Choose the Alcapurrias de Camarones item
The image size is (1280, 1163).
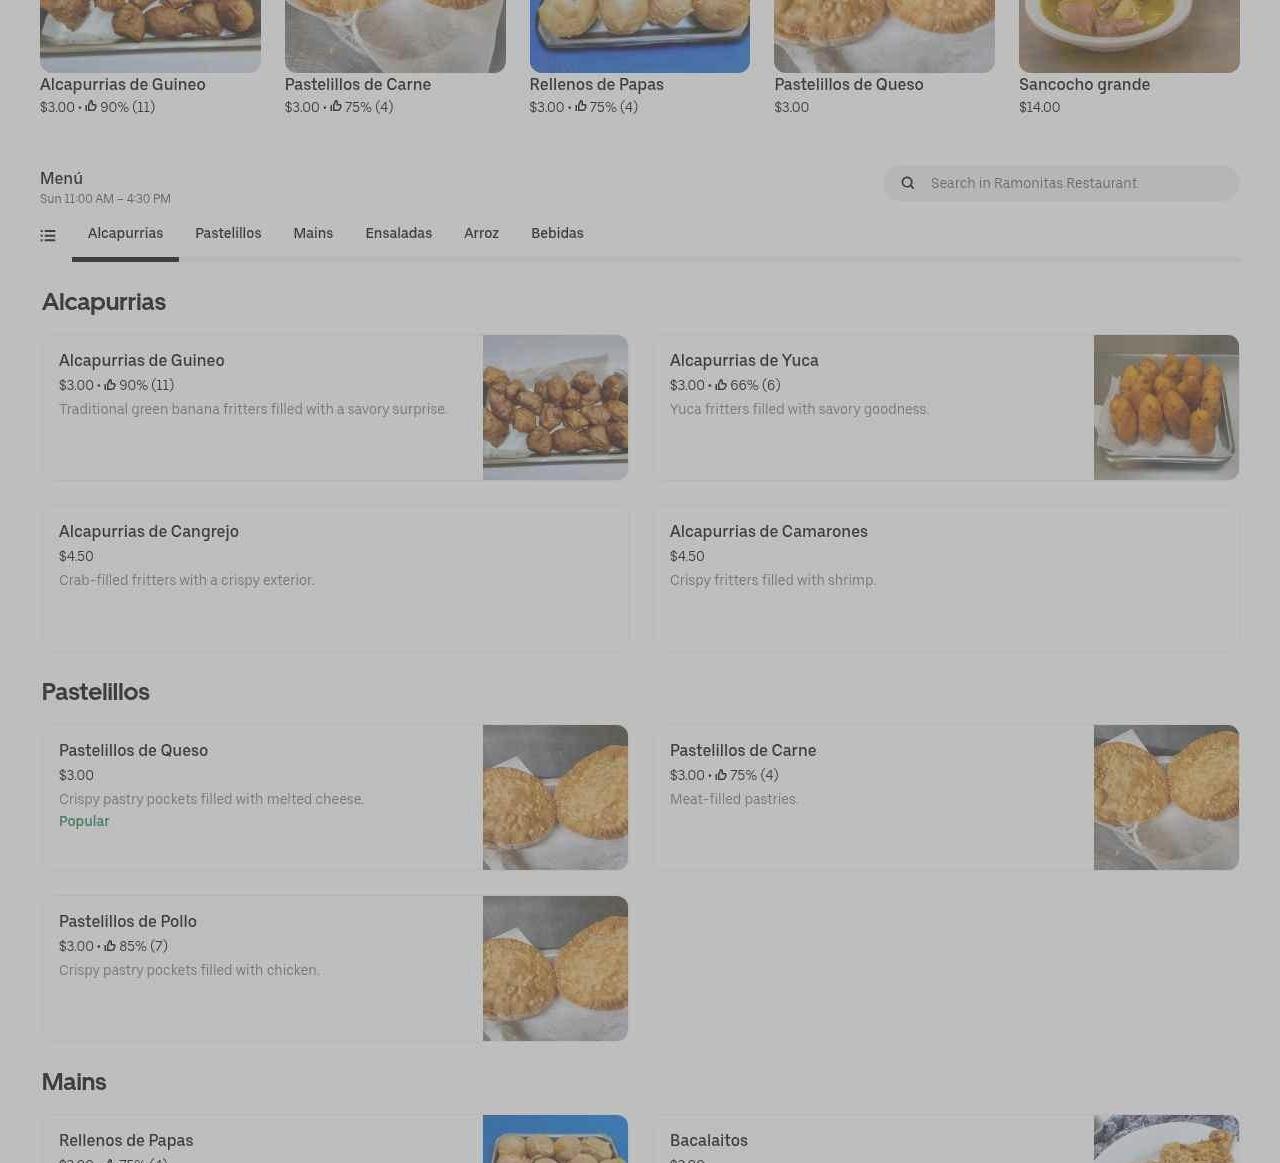946,578
